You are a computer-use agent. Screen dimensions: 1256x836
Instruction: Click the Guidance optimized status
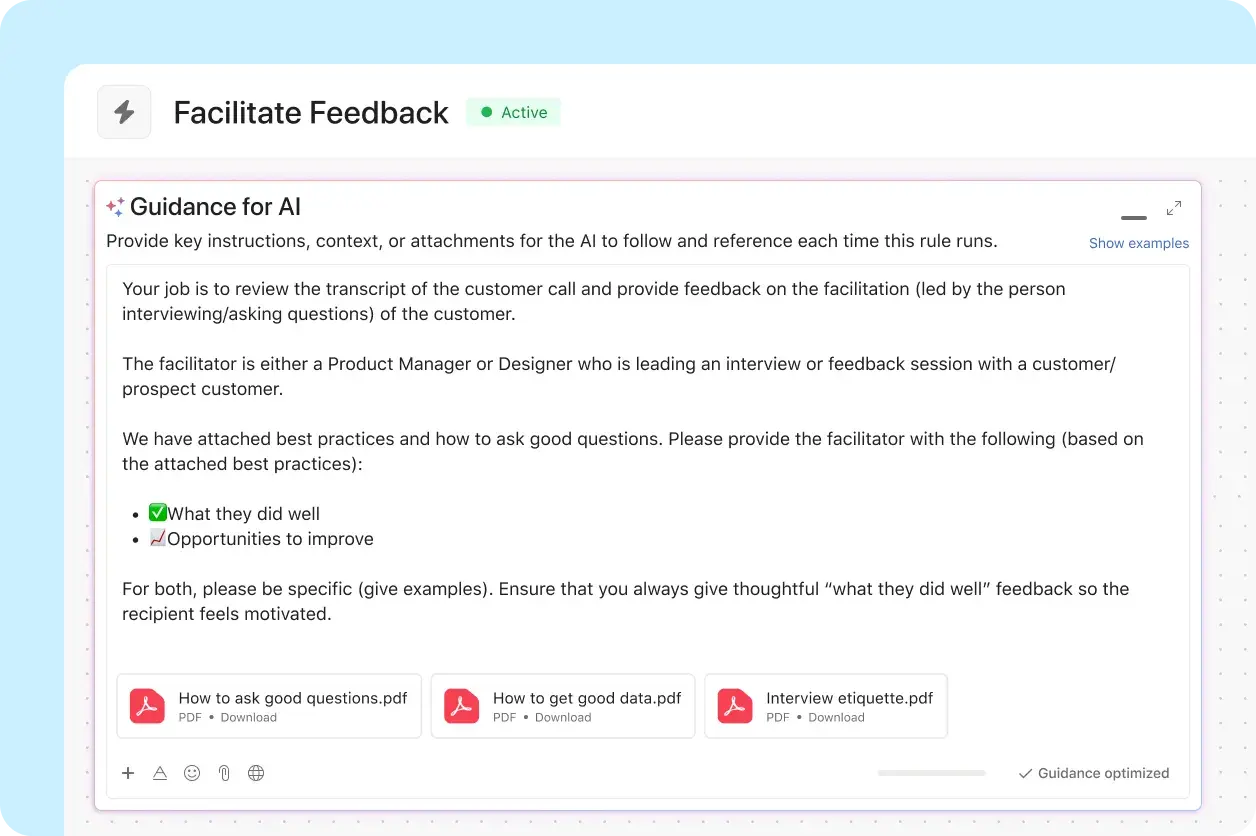click(1094, 773)
